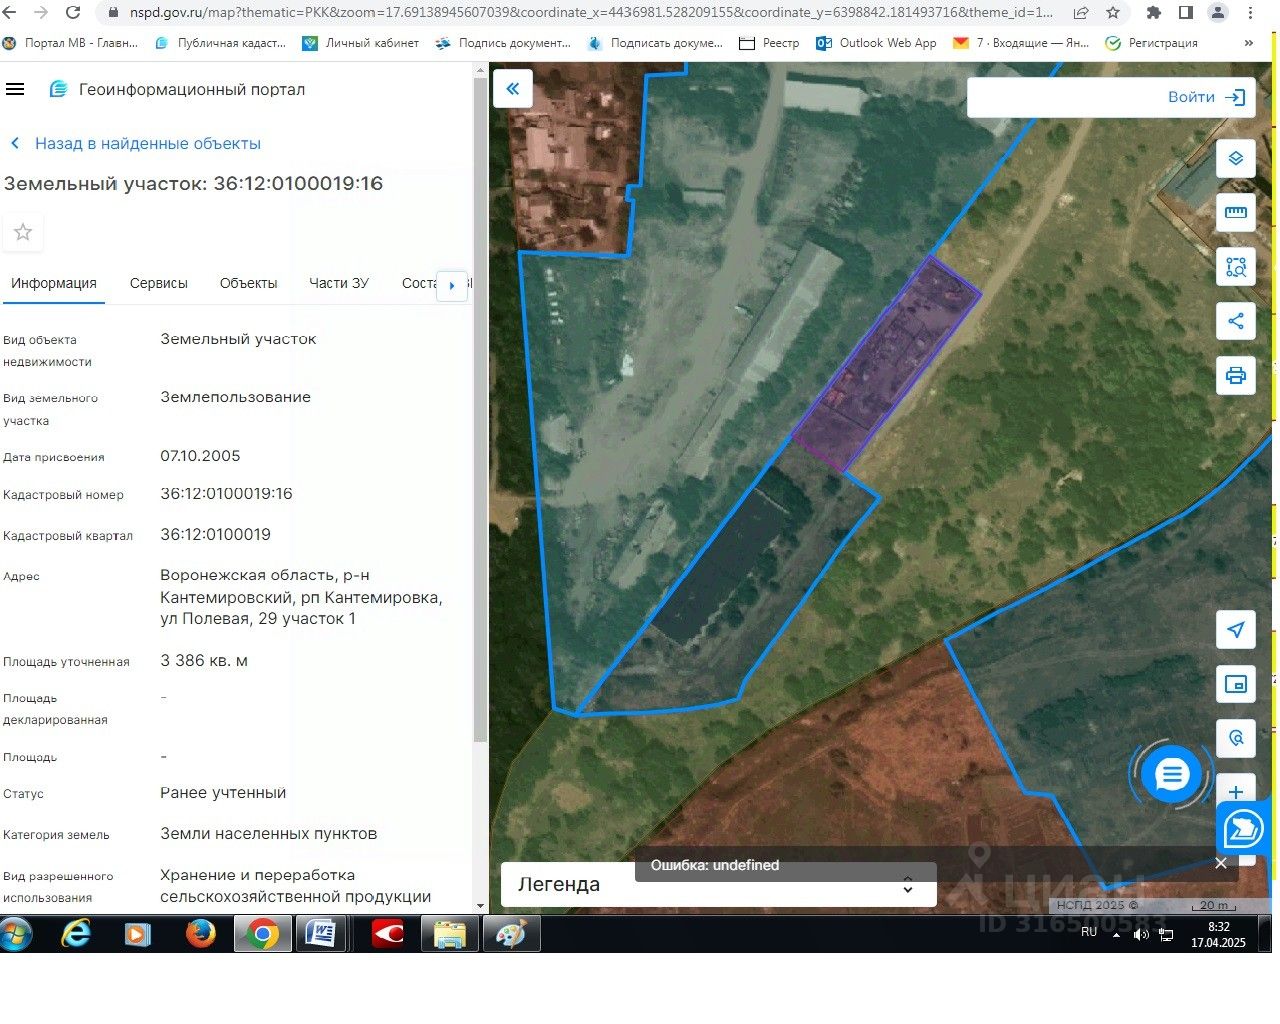Click the RU language indicator in tray
Viewport: 1280px width, 1024px height.
[1089, 932]
